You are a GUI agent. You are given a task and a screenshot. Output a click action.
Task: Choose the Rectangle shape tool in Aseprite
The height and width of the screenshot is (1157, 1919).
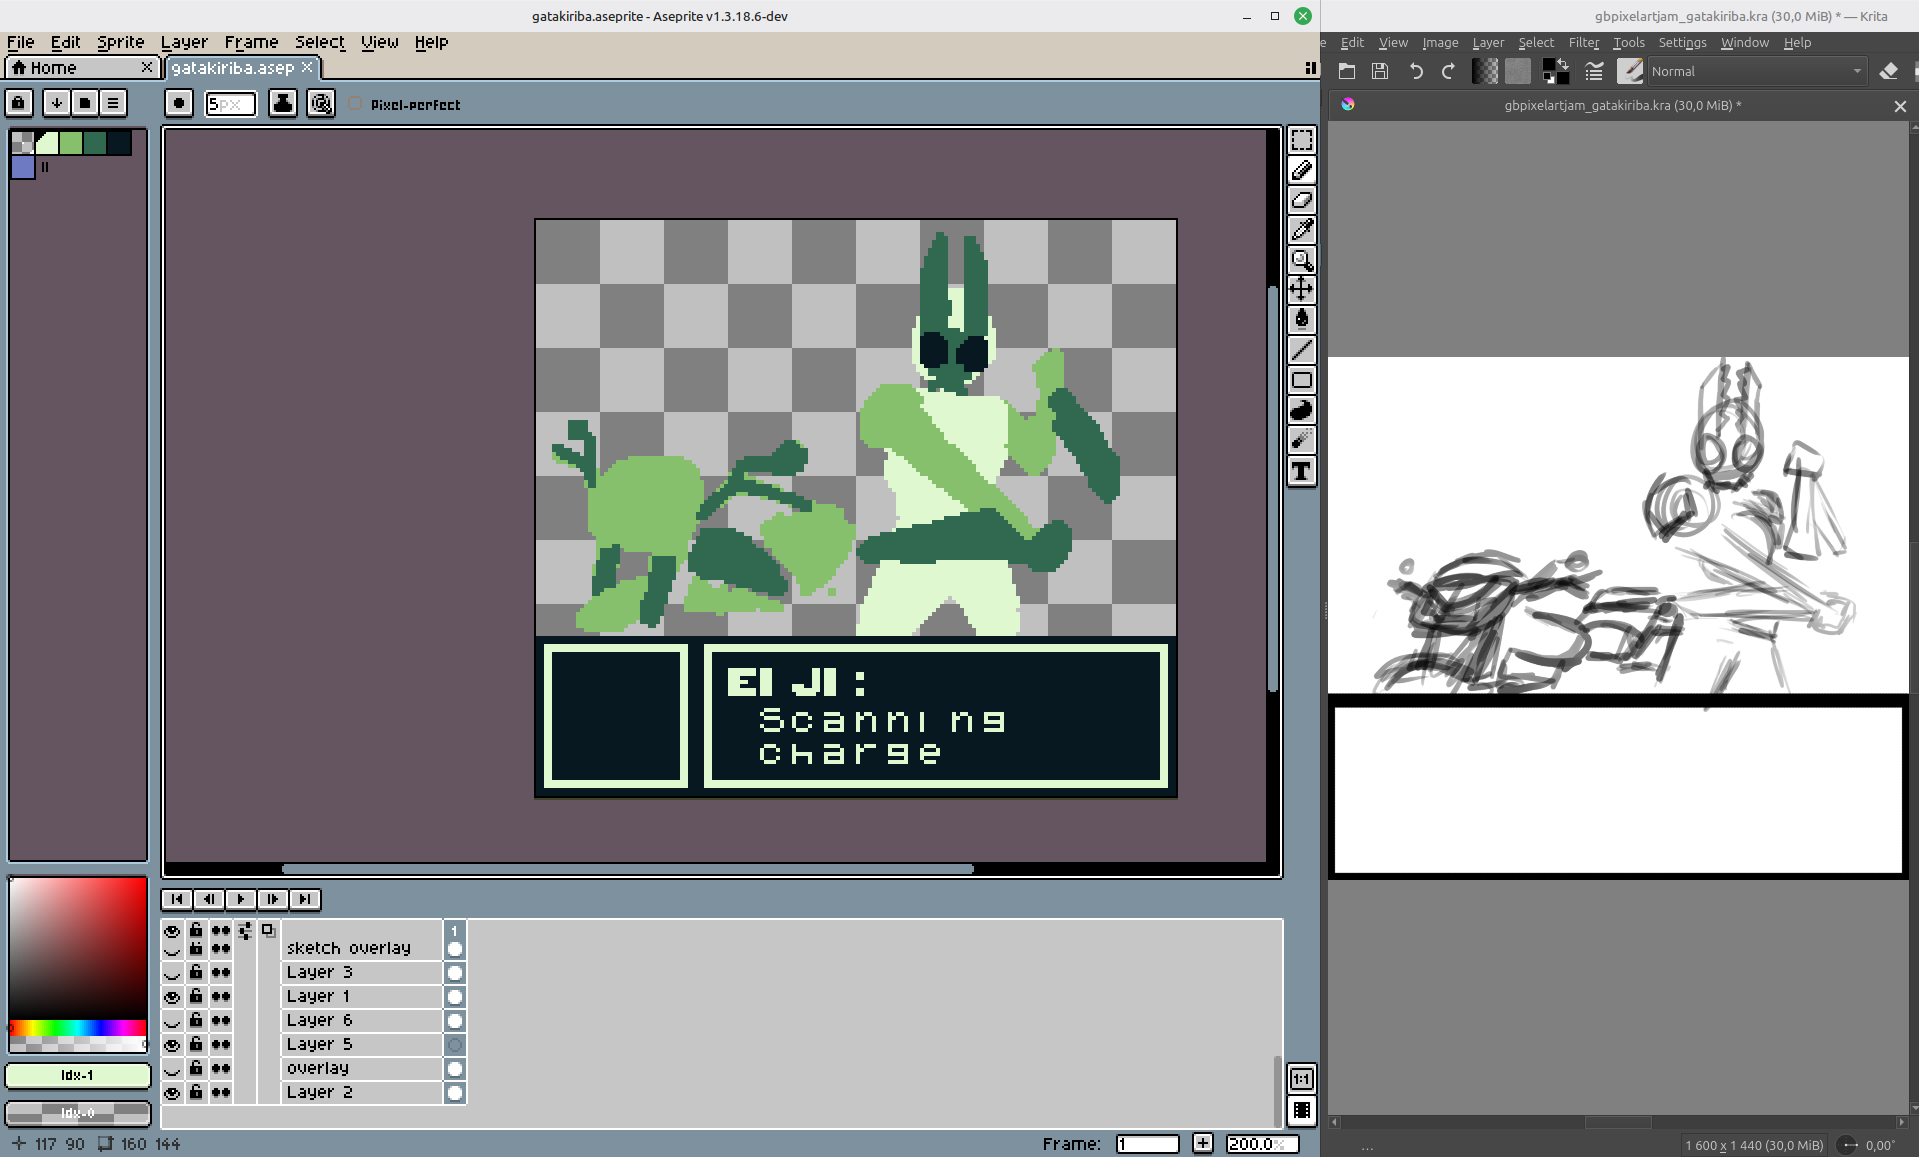1301,380
